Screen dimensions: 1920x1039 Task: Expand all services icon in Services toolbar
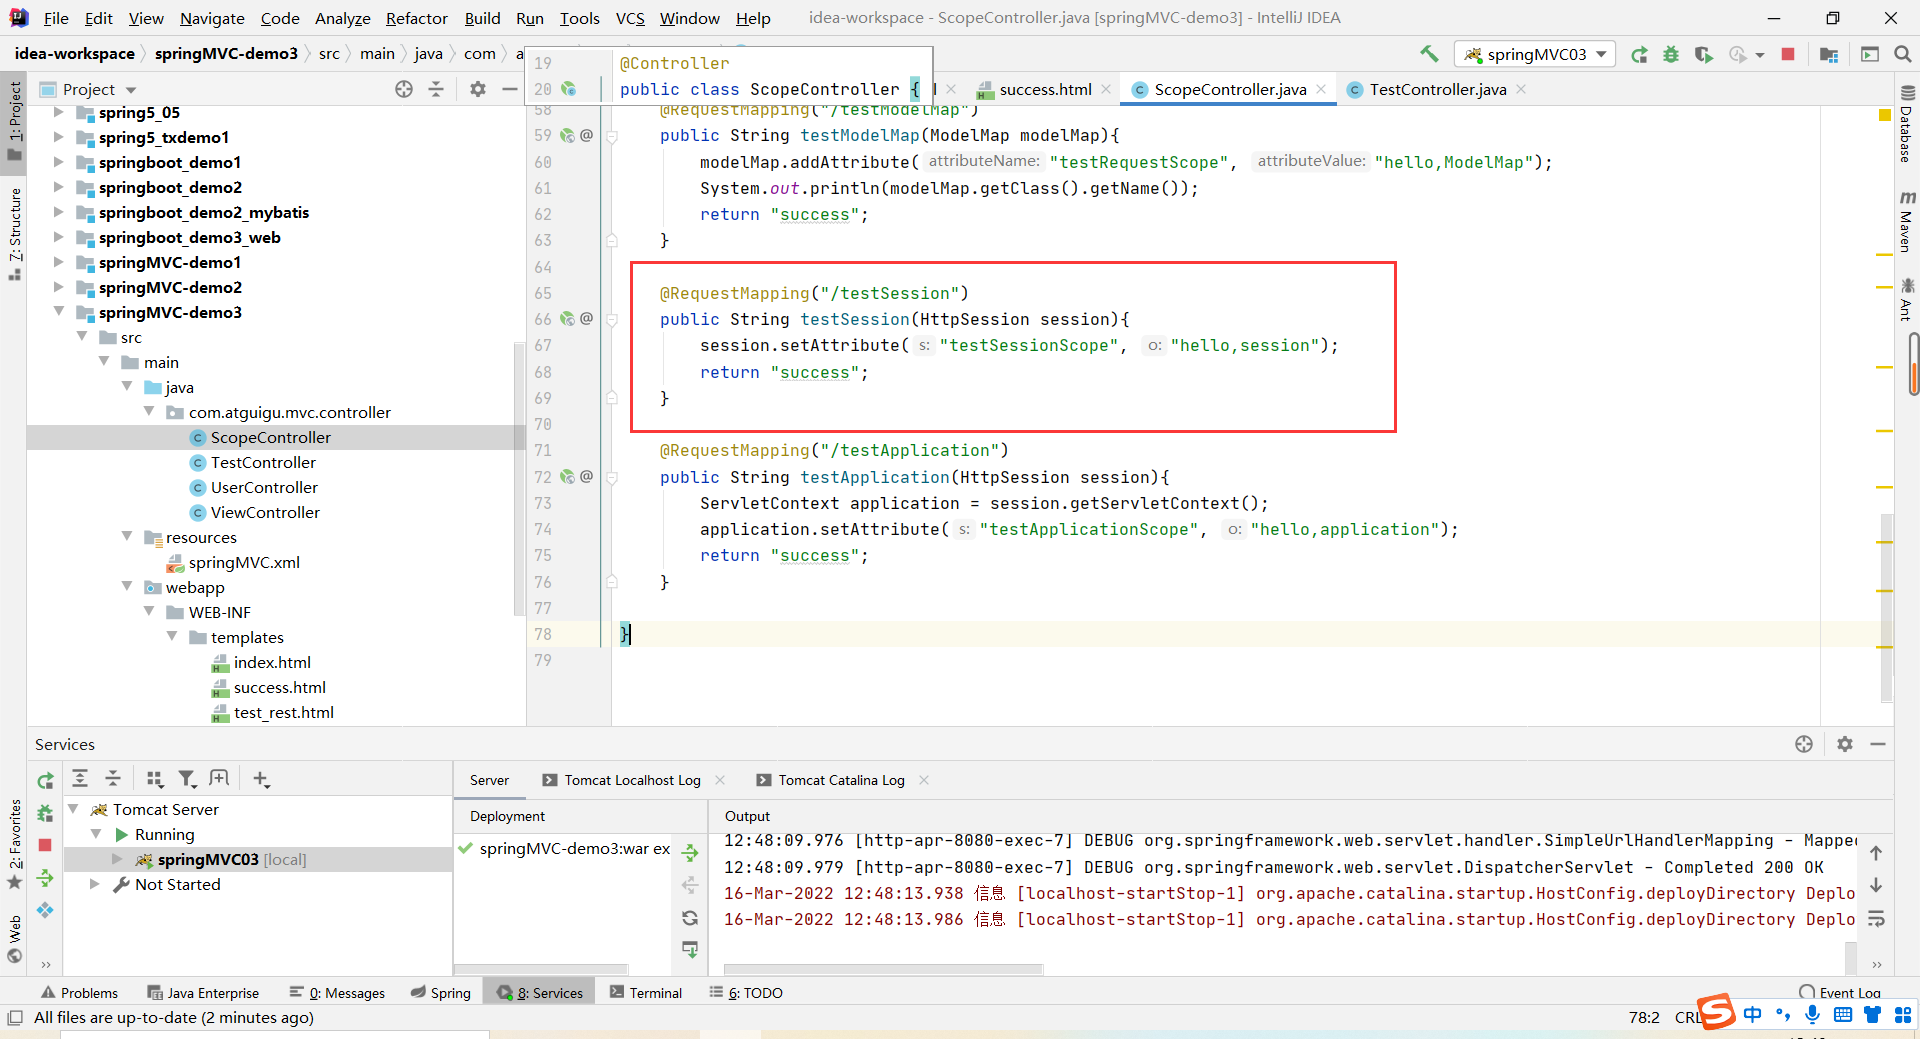pyautogui.click(x=80, y=778)
